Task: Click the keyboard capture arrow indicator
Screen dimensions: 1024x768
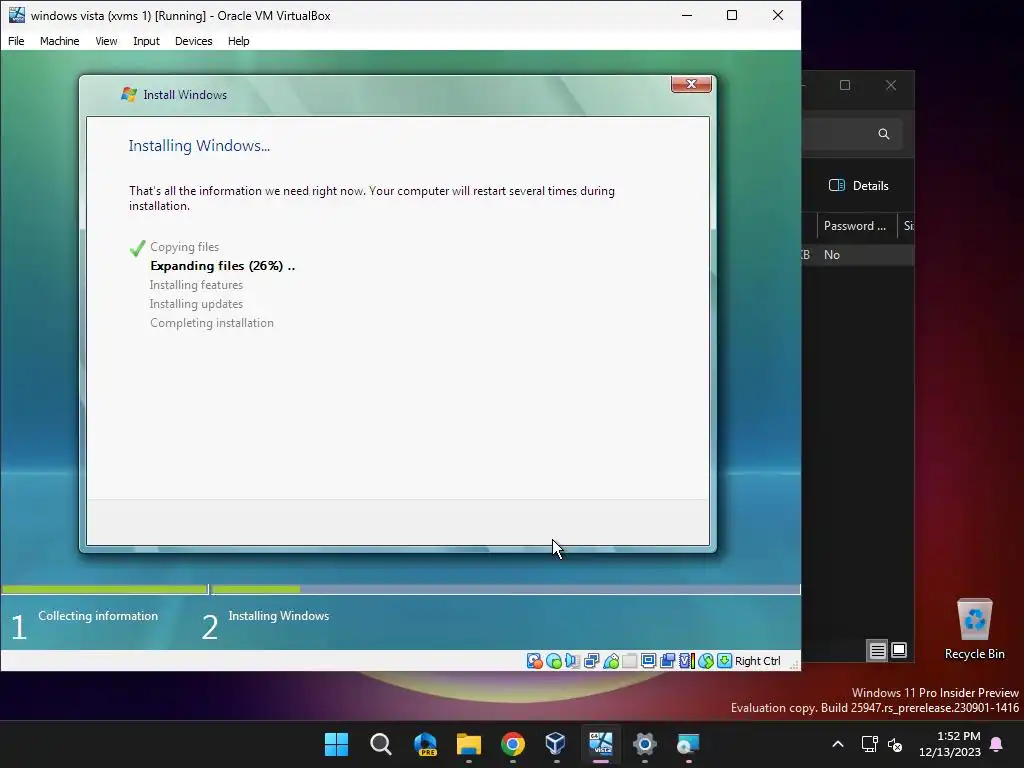Action: [724, 661]
